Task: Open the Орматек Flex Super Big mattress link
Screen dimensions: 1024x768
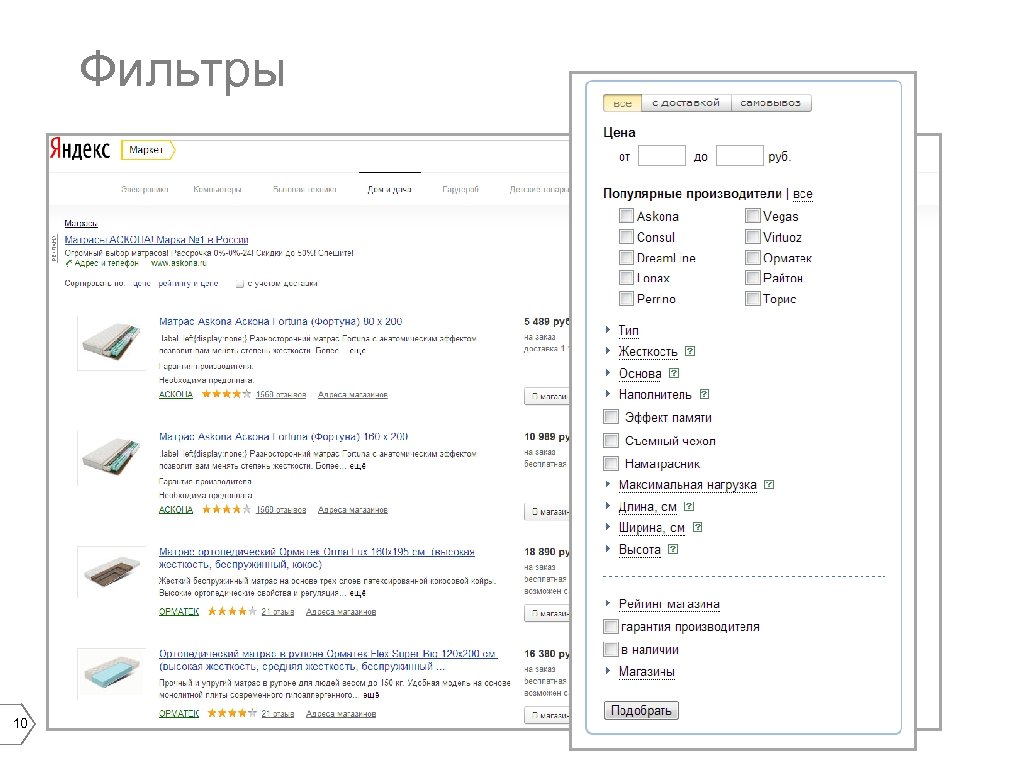Action: pos(328,660)
